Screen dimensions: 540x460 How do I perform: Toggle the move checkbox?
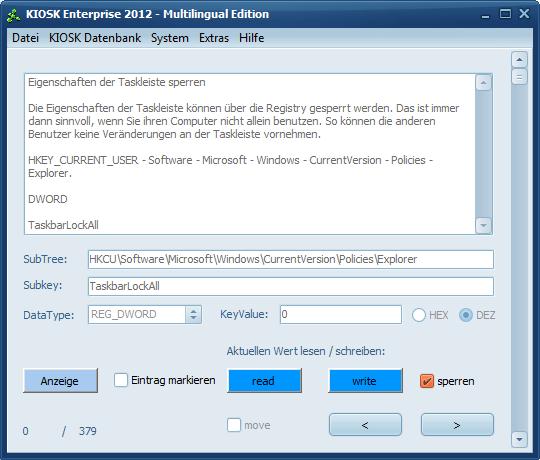[x=234, y=425]
